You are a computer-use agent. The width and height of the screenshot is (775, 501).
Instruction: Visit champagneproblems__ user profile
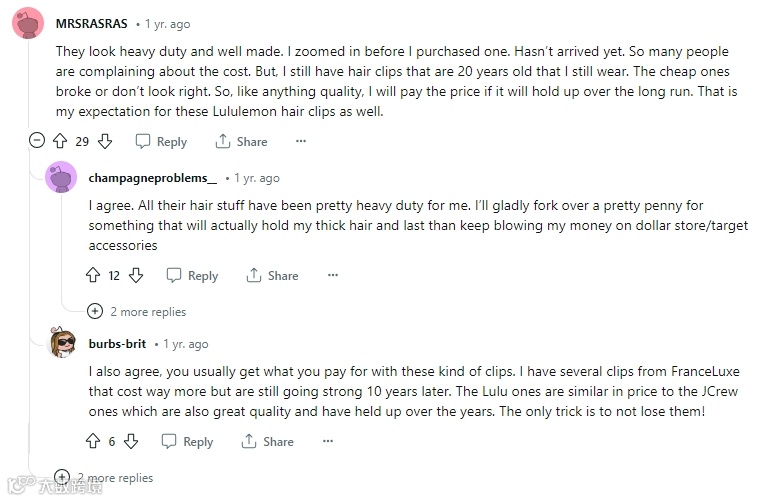coord(152,178)
